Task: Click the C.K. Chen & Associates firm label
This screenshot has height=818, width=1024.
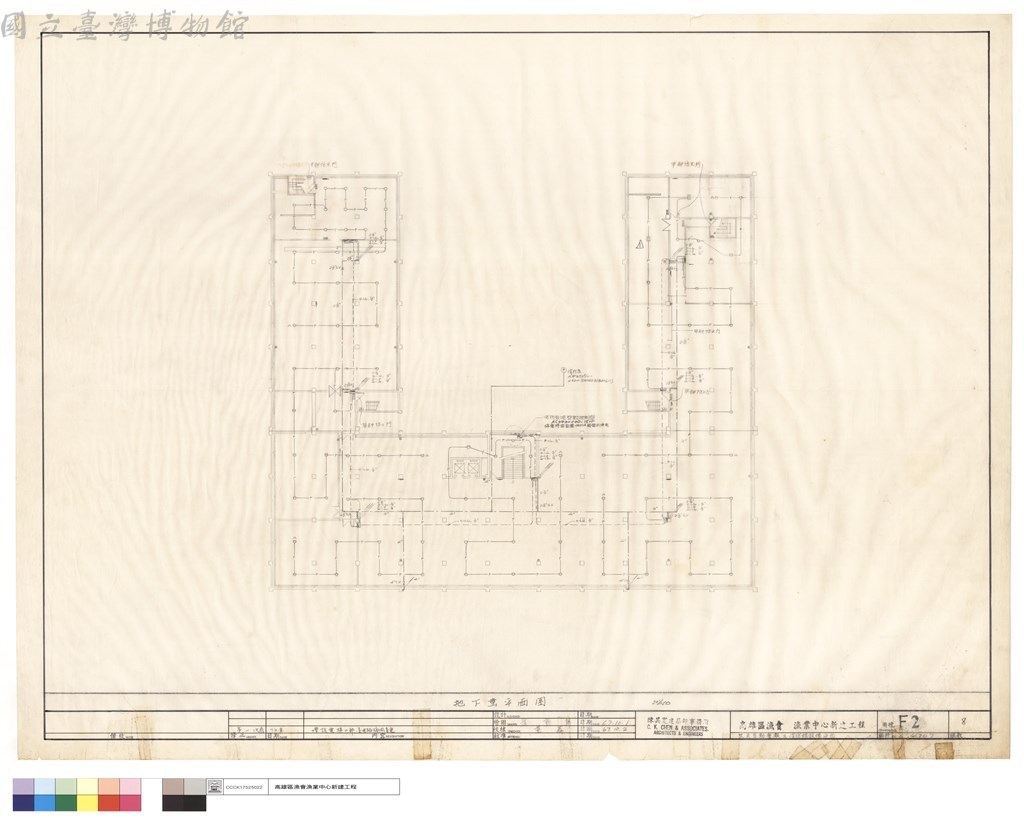Action: pyautogui.click(x=677, y=727)
